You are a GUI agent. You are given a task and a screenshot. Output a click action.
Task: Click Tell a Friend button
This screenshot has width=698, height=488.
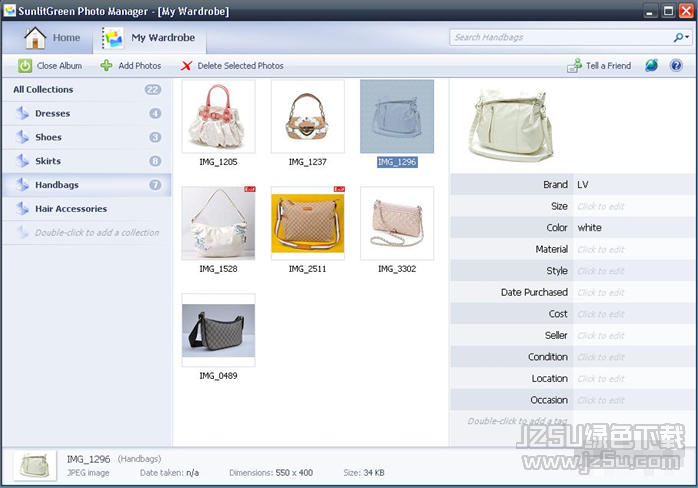599,66
